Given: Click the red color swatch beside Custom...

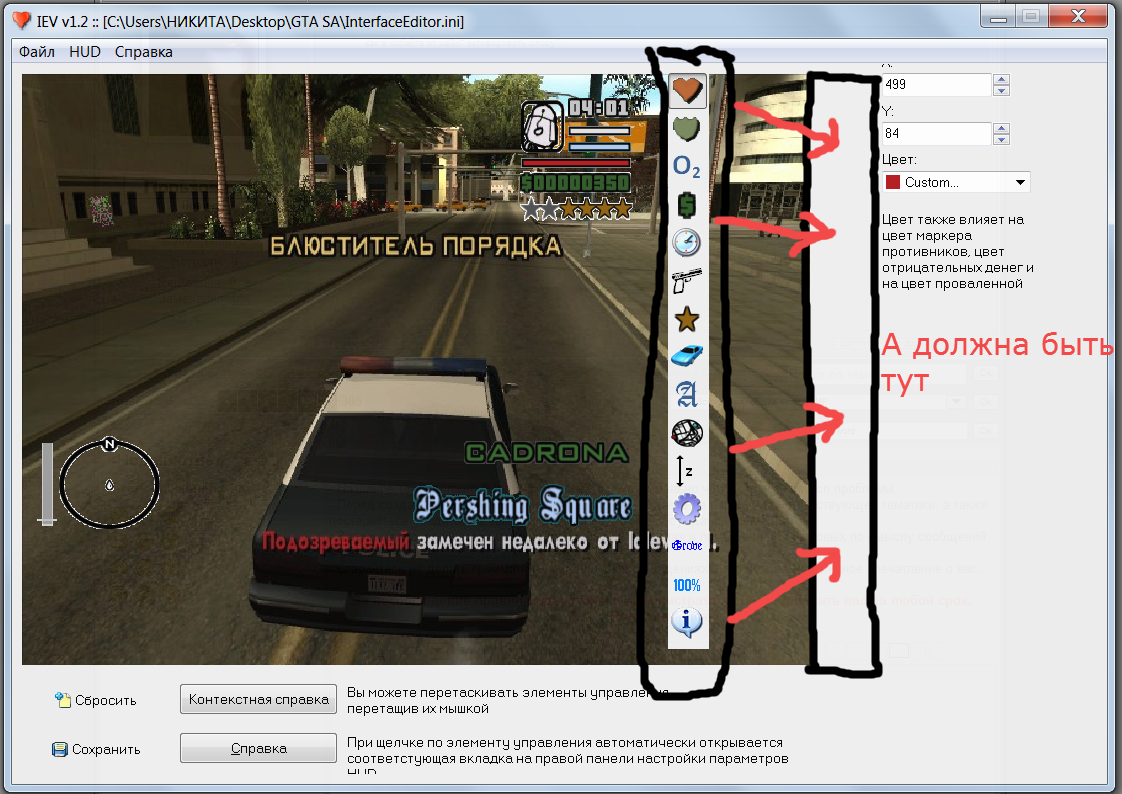Looking at the screenshot, I should coord(893,182).
